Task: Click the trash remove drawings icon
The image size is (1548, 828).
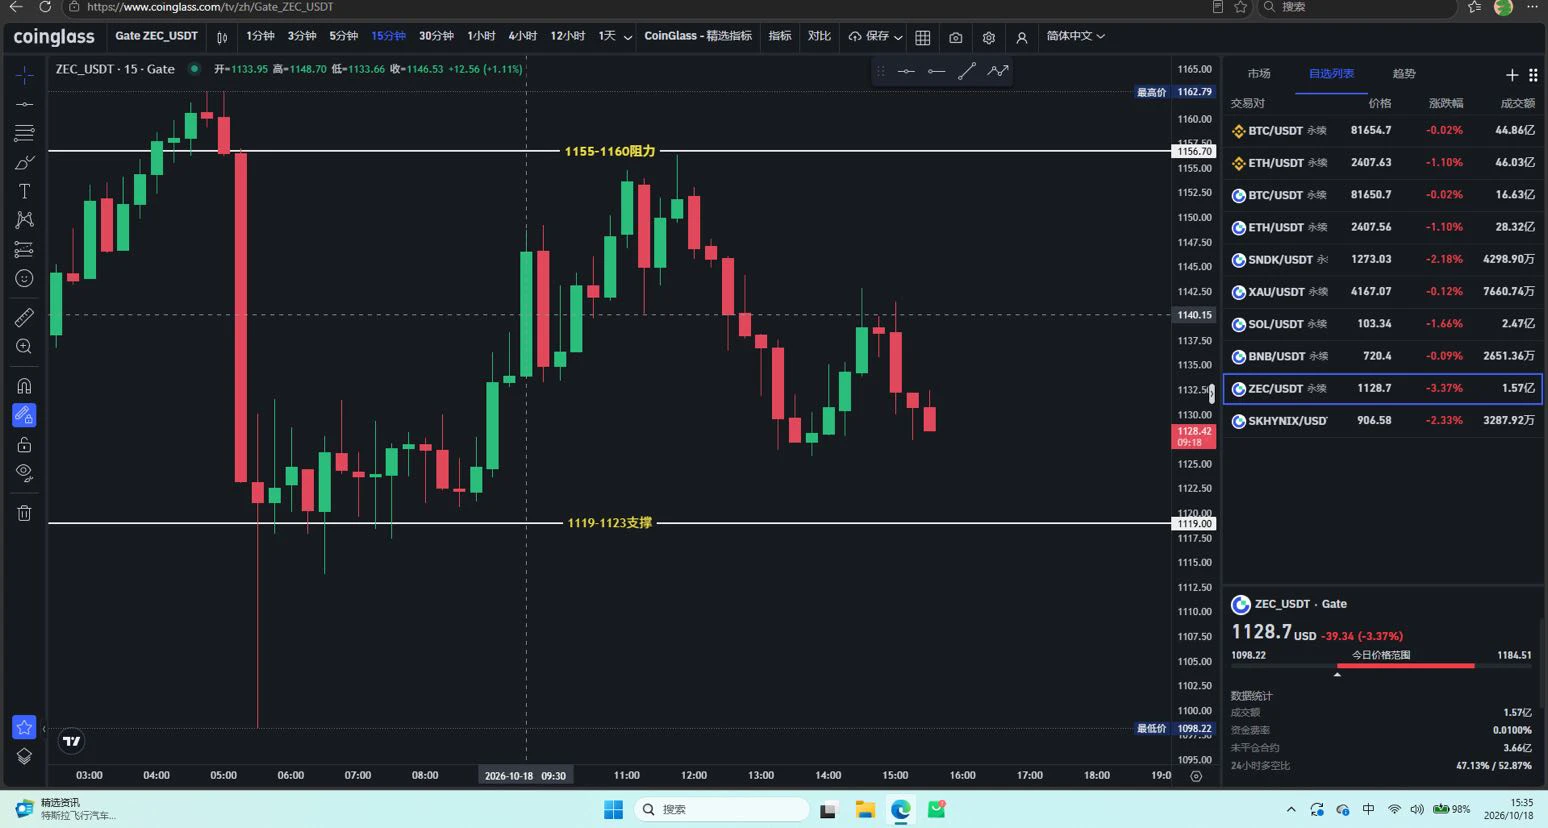Action: [24, 513]
